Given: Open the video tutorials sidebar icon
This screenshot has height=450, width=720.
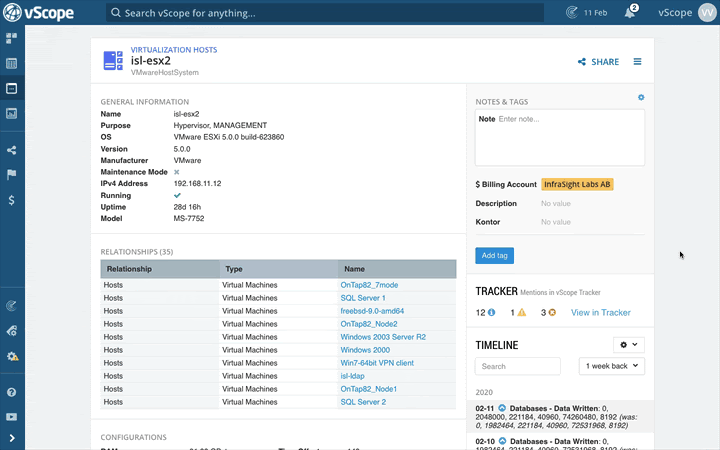Looking at the screenshot, I should coord(11,417).
